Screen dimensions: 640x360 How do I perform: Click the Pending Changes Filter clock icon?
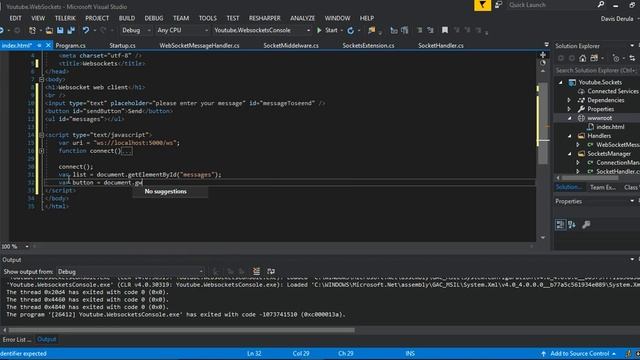616,58
